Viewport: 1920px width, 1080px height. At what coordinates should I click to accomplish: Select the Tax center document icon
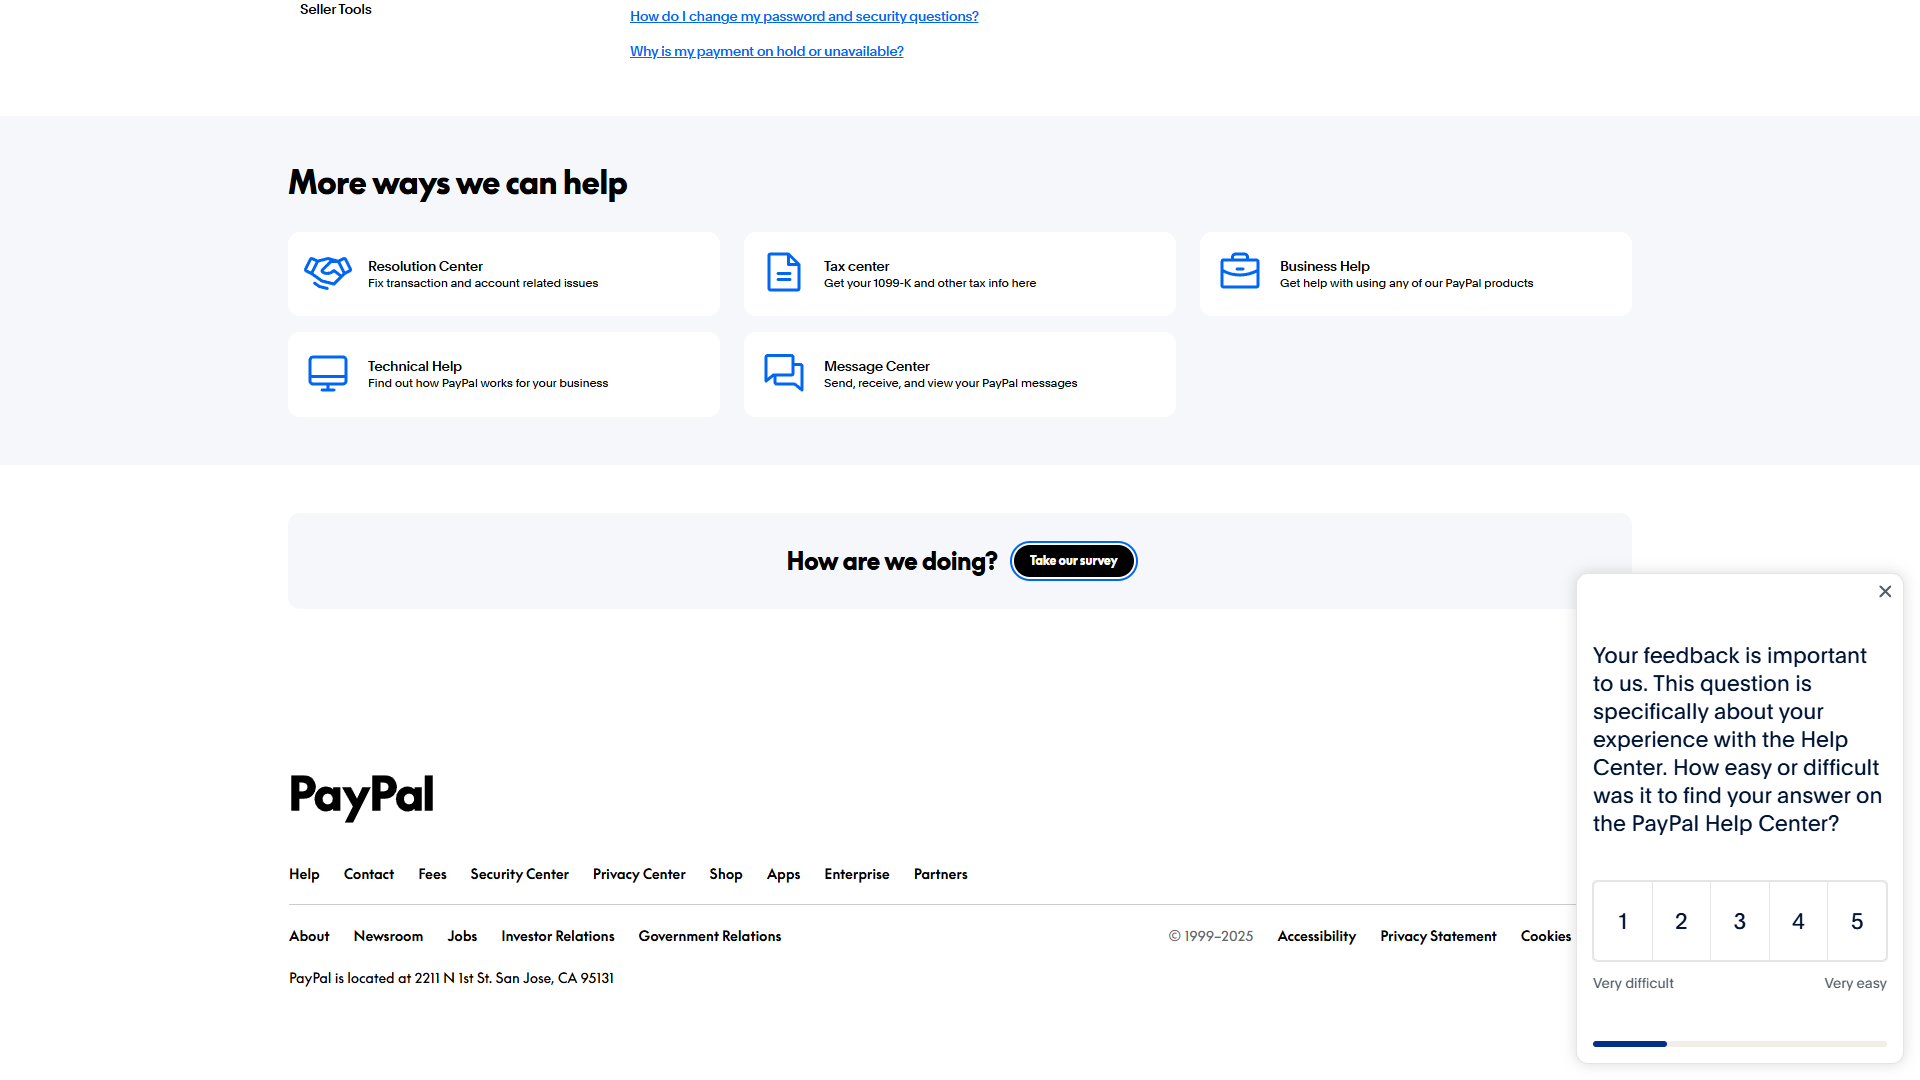[784, 272]
